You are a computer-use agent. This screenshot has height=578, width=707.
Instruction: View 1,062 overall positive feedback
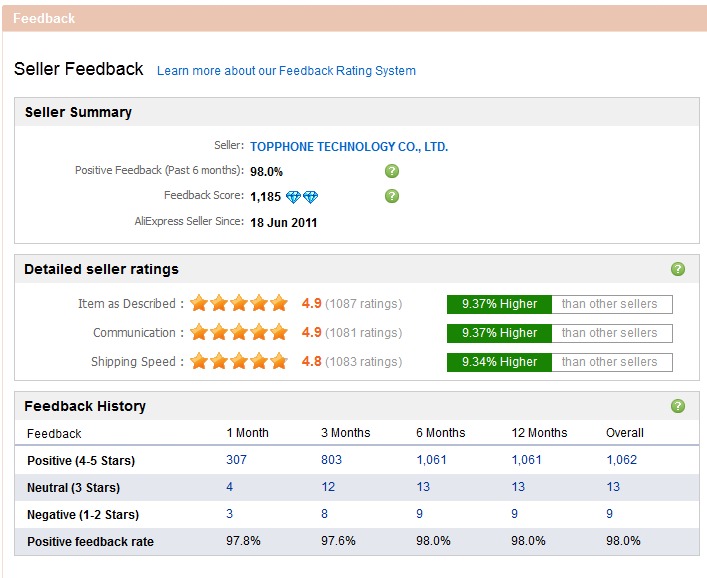[621, 460]
